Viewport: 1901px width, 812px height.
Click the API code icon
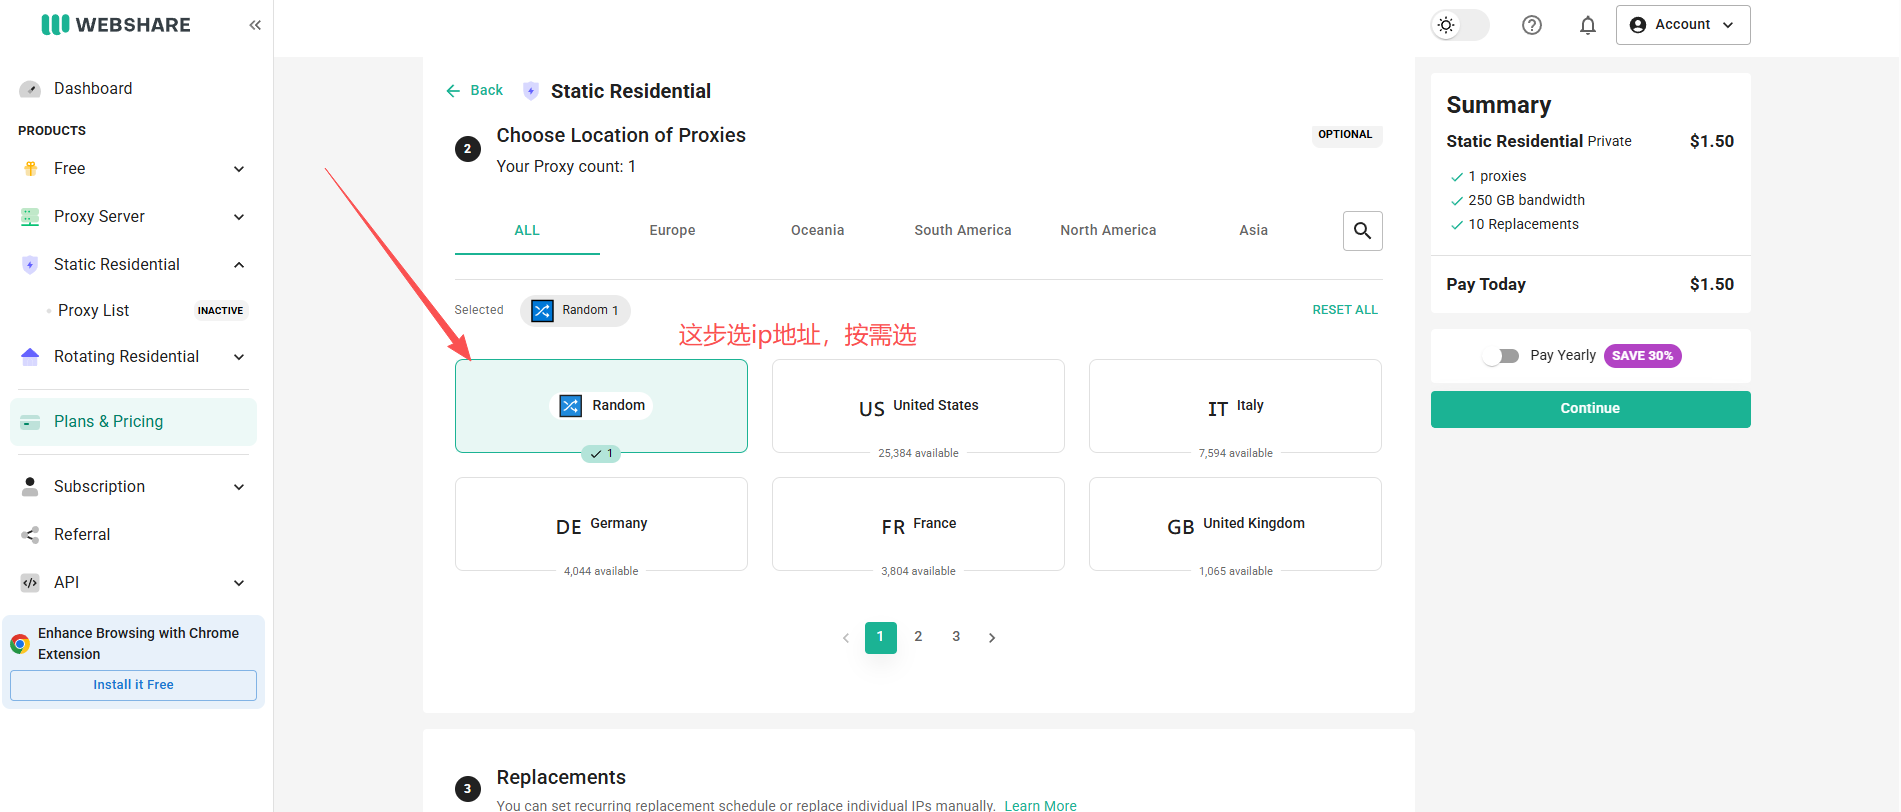30,583
